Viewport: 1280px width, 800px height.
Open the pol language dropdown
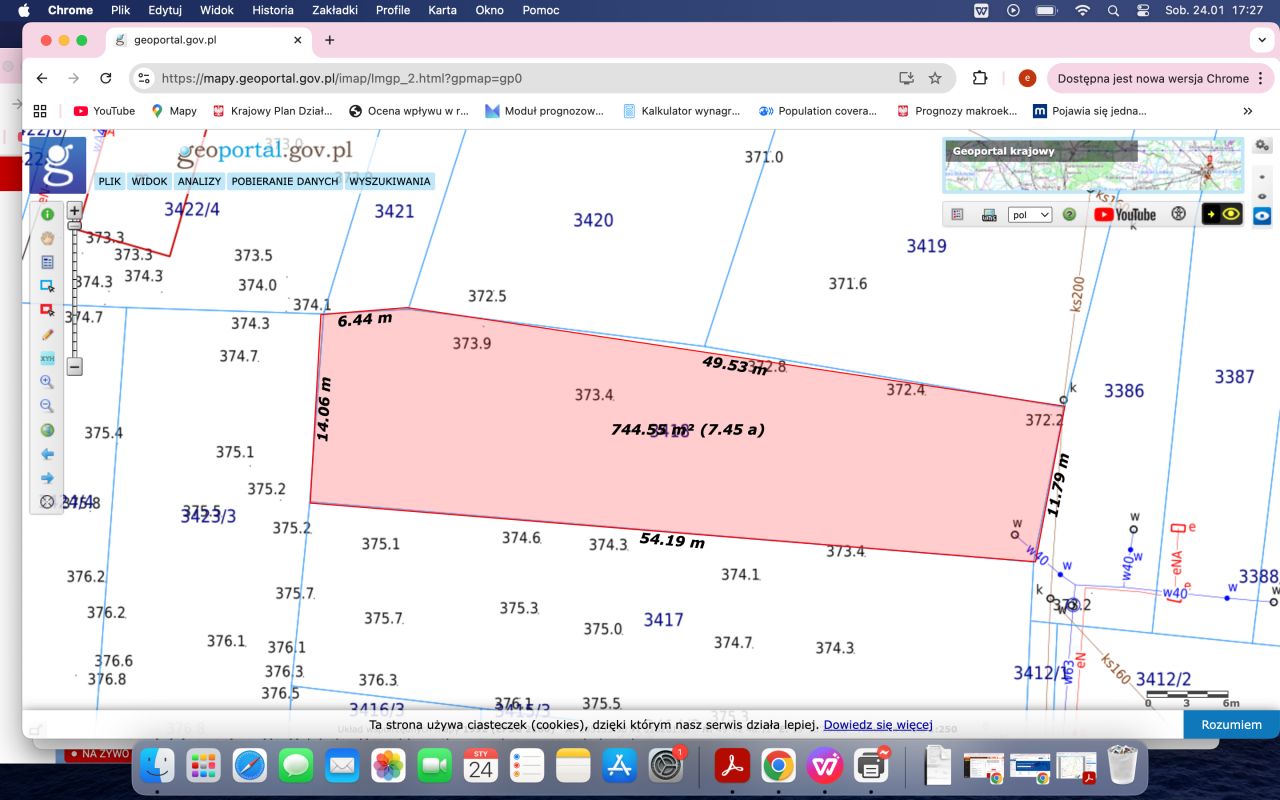pos(1030,214)
